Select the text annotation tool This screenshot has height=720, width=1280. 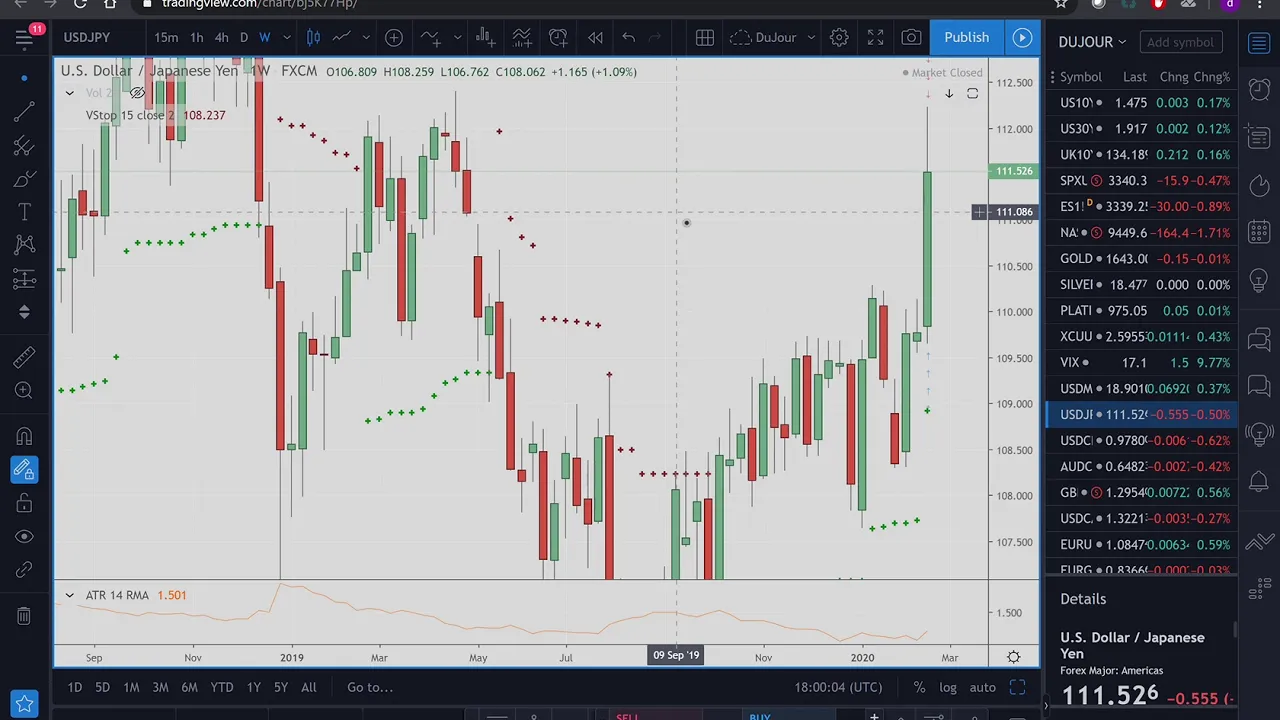(x=24, y=212)
